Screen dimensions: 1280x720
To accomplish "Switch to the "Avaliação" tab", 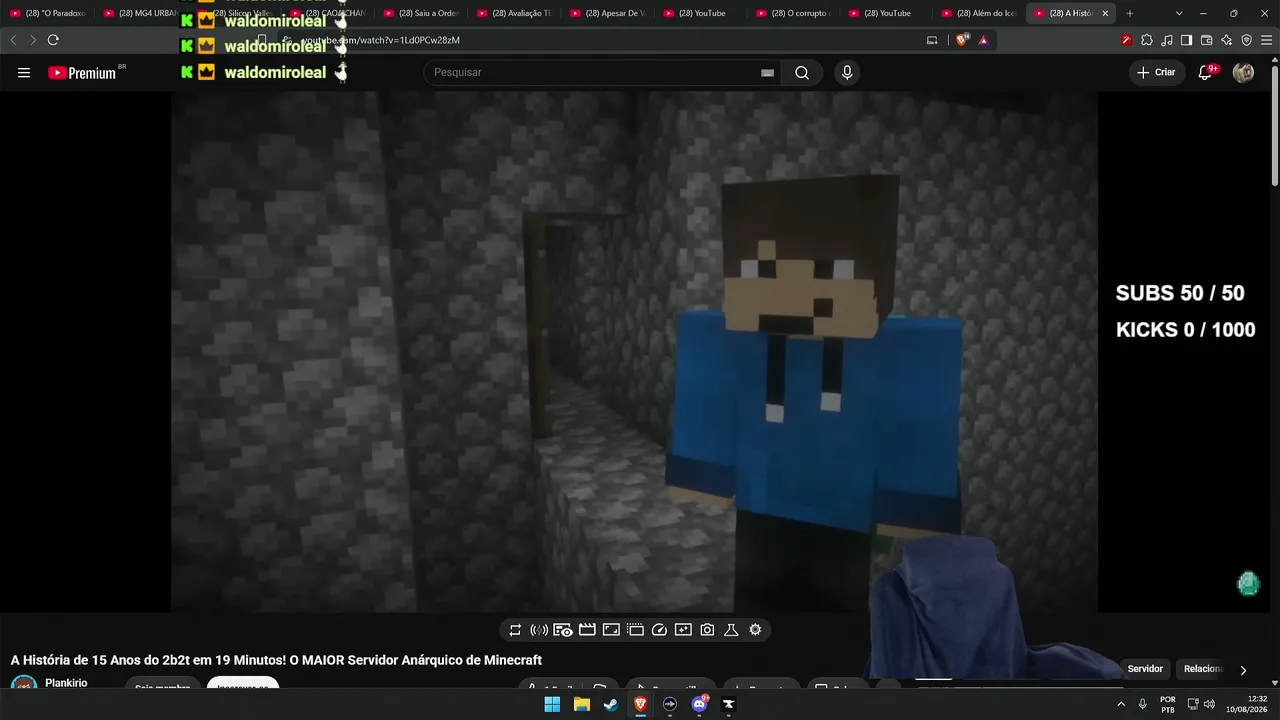I will [514, 13].
